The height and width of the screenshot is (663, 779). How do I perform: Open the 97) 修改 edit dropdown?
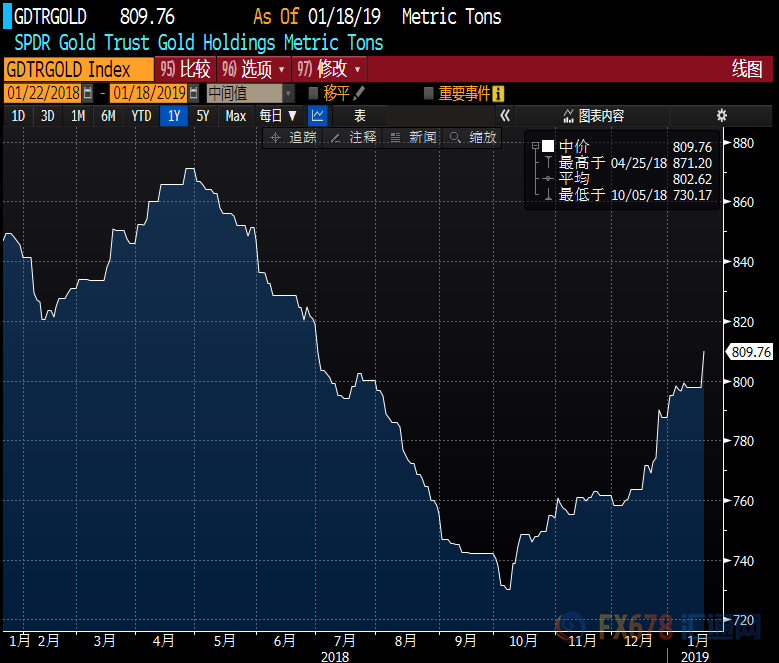point(329,69)
